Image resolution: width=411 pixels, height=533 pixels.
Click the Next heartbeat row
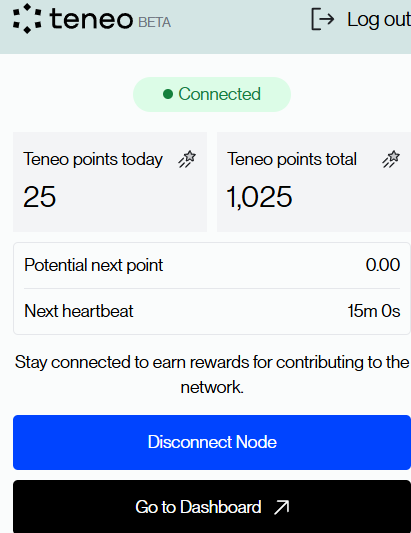(x=212, y=311)
